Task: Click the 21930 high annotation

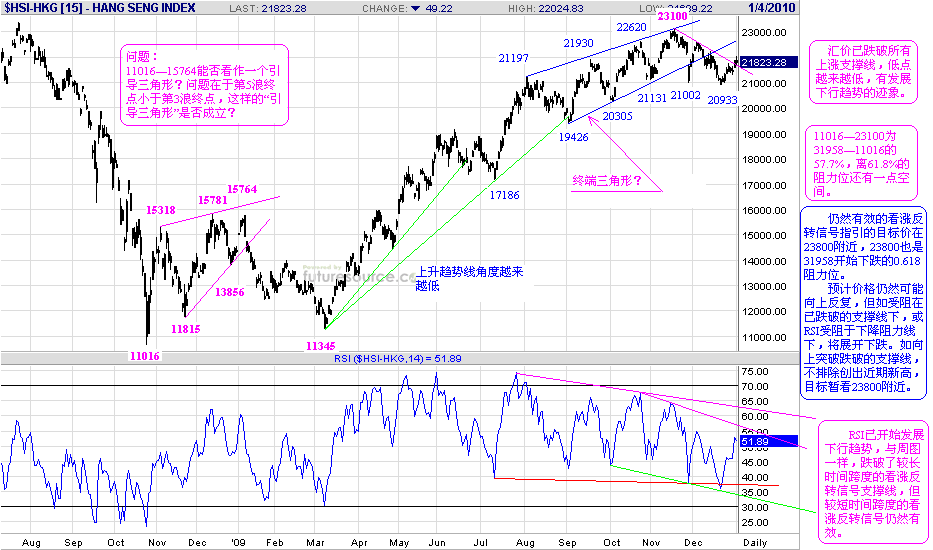Action: (578, 43)
